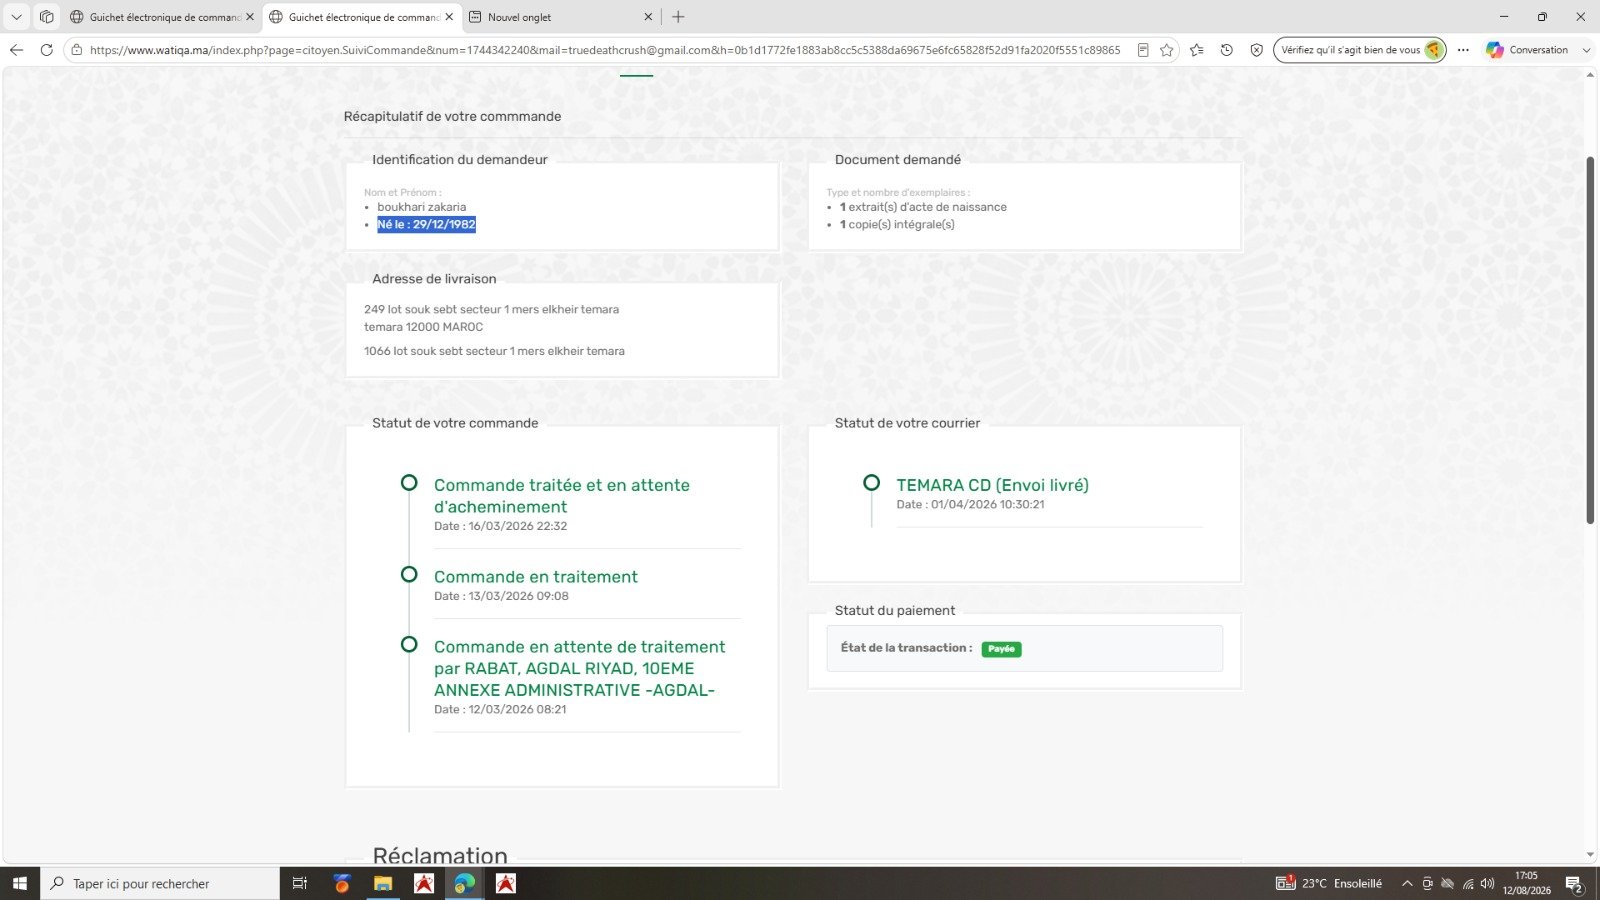Image resolution: width=1600 pixels, height=900 pixels.
Task: Open tracking prevention shield icon
Action: point(1257,50)
